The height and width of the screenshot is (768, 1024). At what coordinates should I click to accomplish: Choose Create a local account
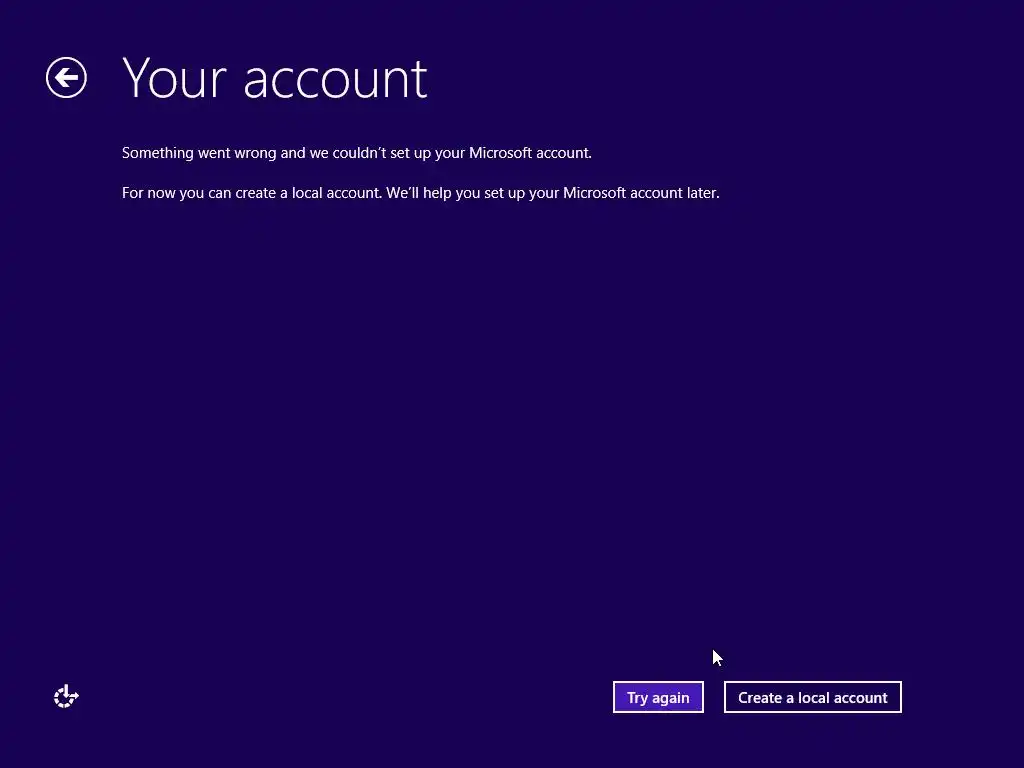(x=812, y=697)
